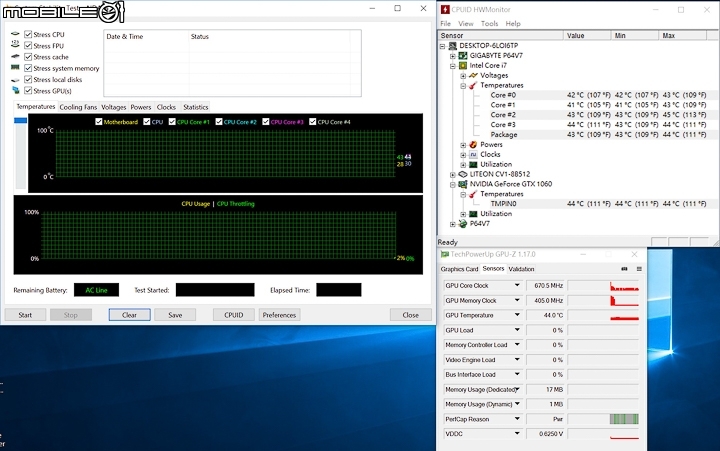Toggle the Stress local disks checkbox
Image resolution: width=720 pixels, height=451 pixels.
pyautogui.click(x=28, y=79)
